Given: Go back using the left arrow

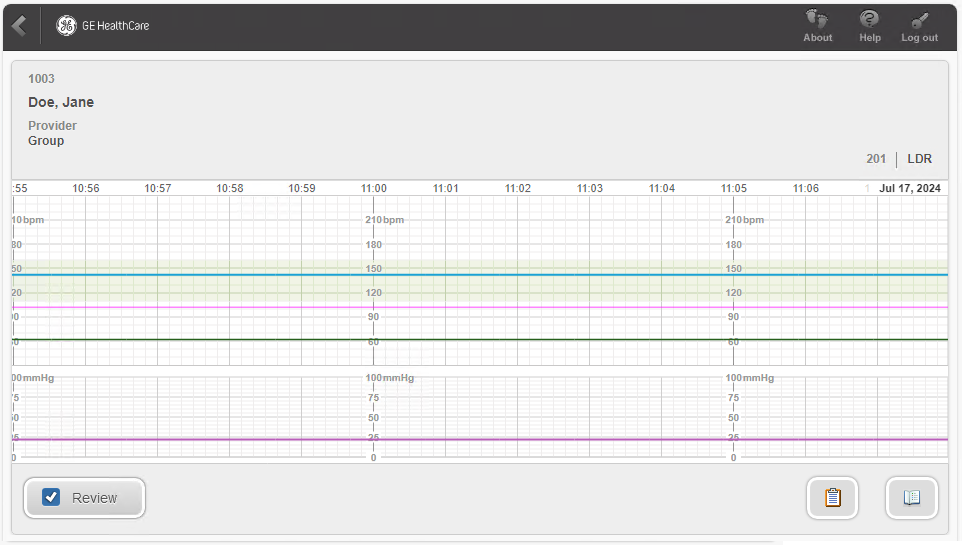Looking at the screenshot, I should click(19, 26).
